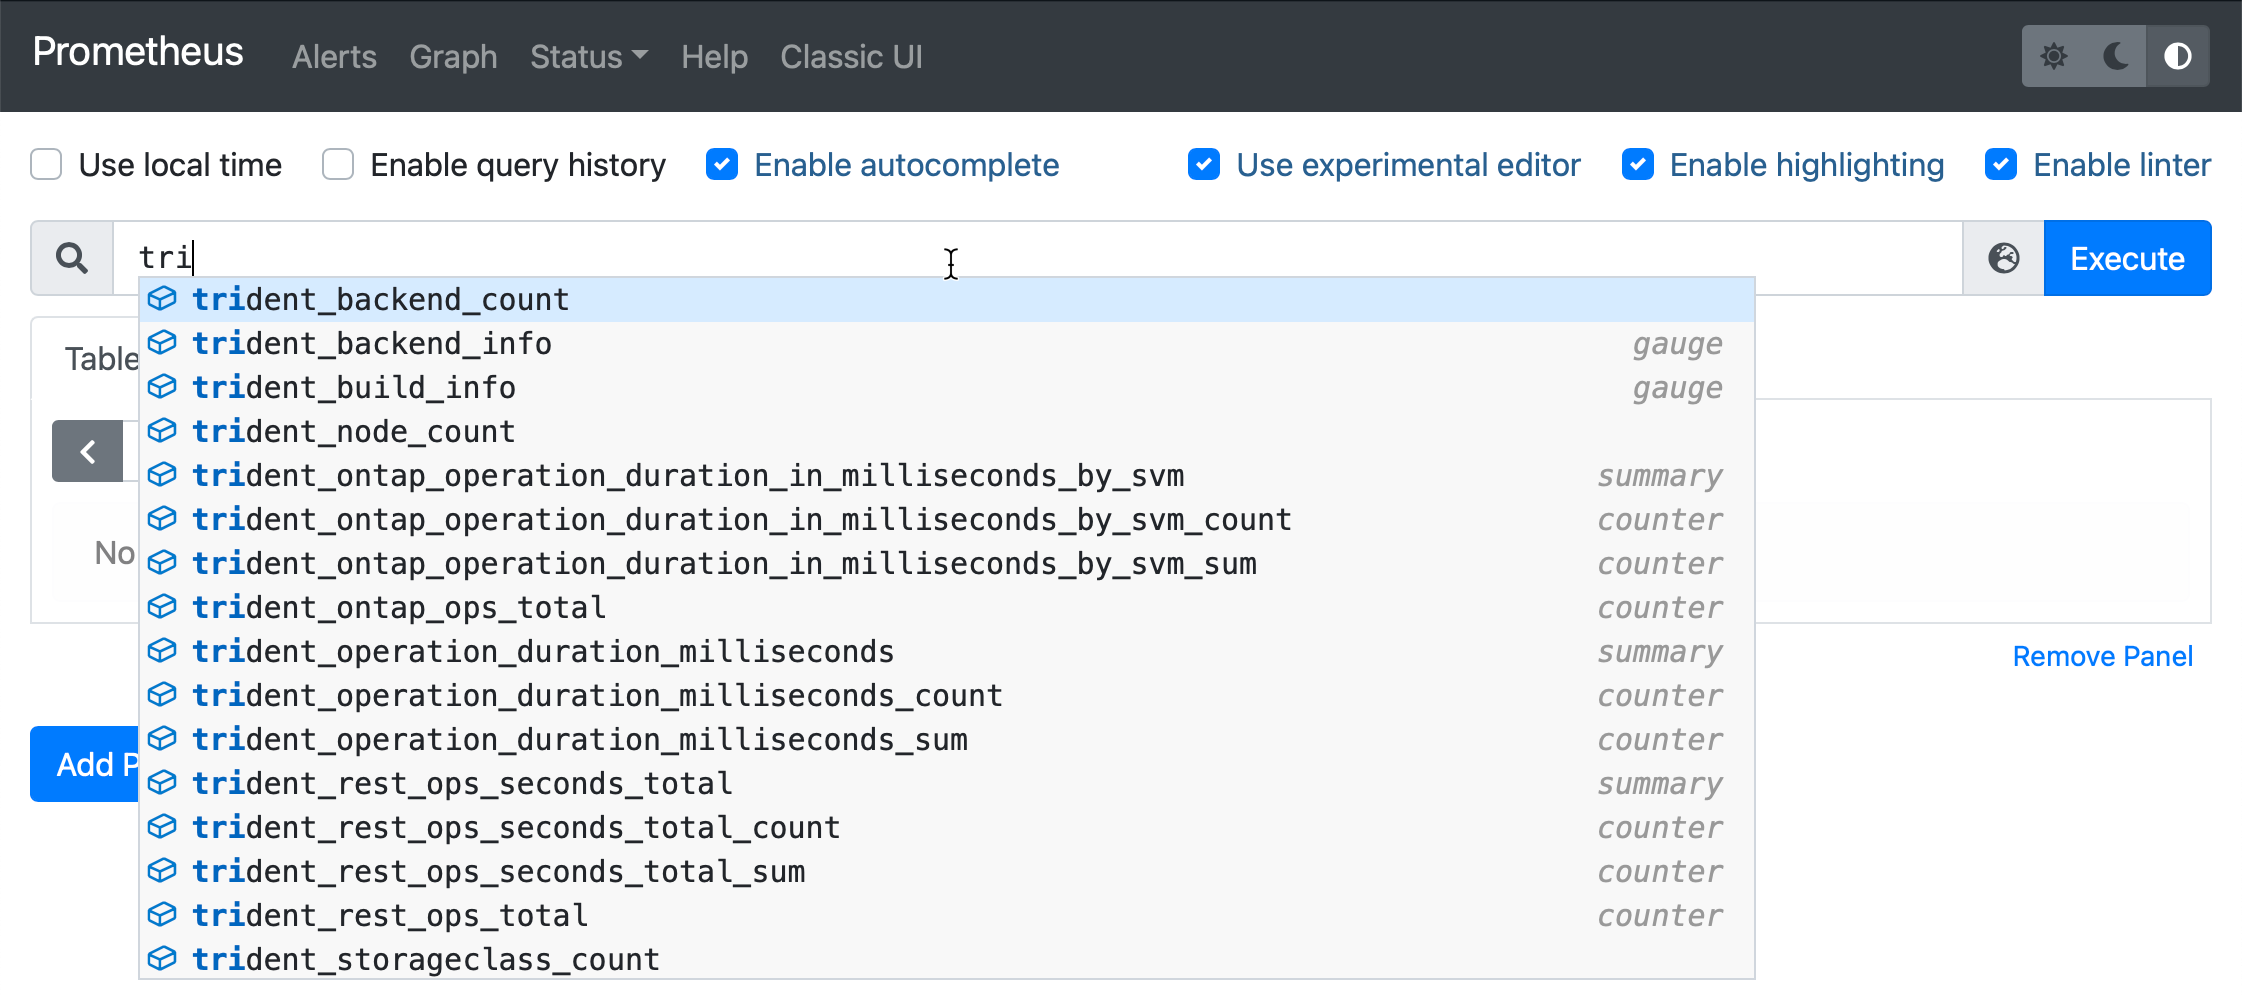Click the search magnifier icon
This screenshot has width=2242, height=996.
[72, 258]
